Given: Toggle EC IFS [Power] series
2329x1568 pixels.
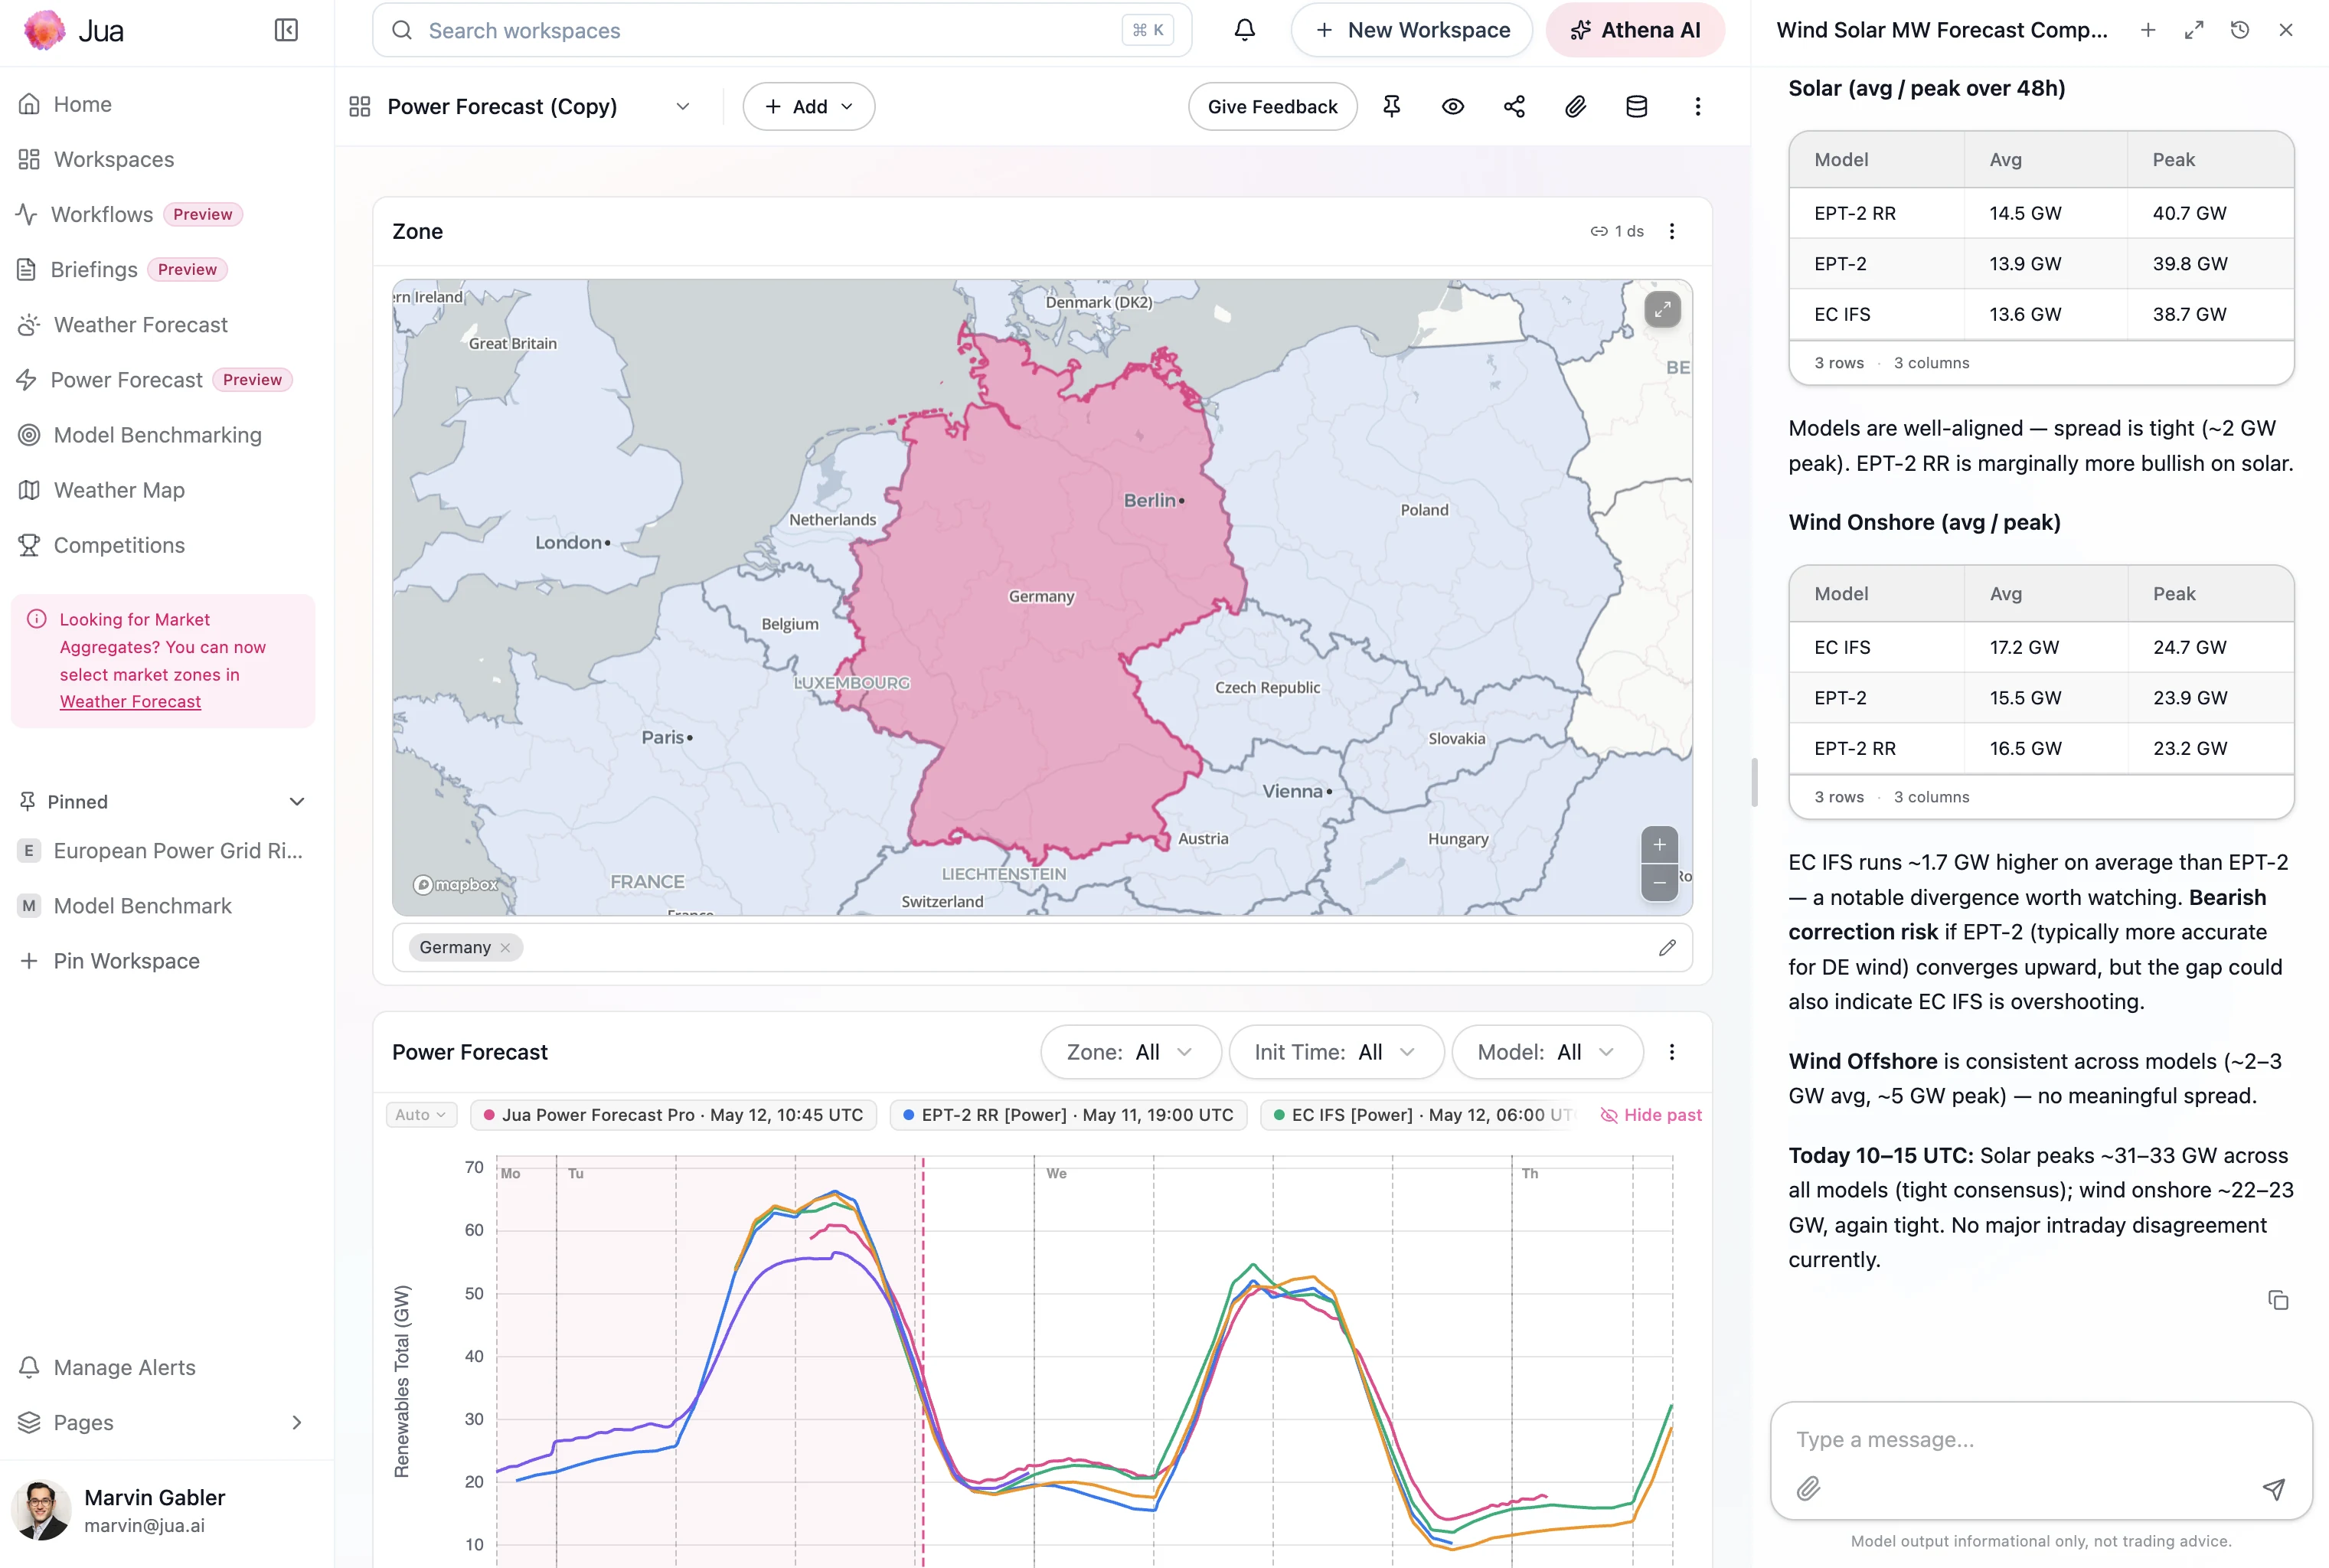Looking at the screenshot, I should (1418, 1115).
